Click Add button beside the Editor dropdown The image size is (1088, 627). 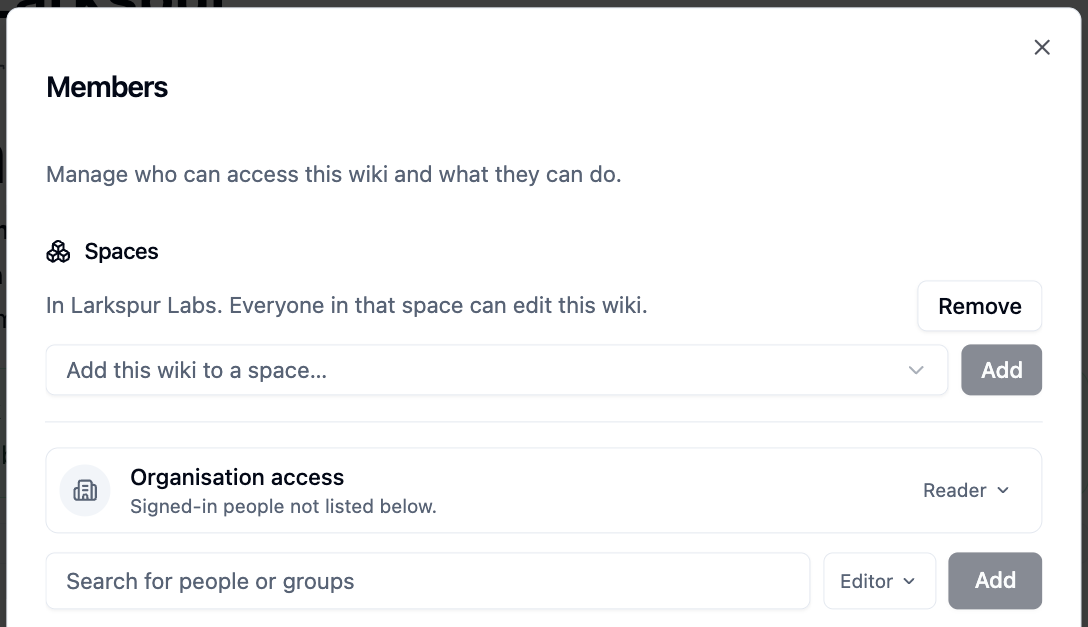point(995,581)
